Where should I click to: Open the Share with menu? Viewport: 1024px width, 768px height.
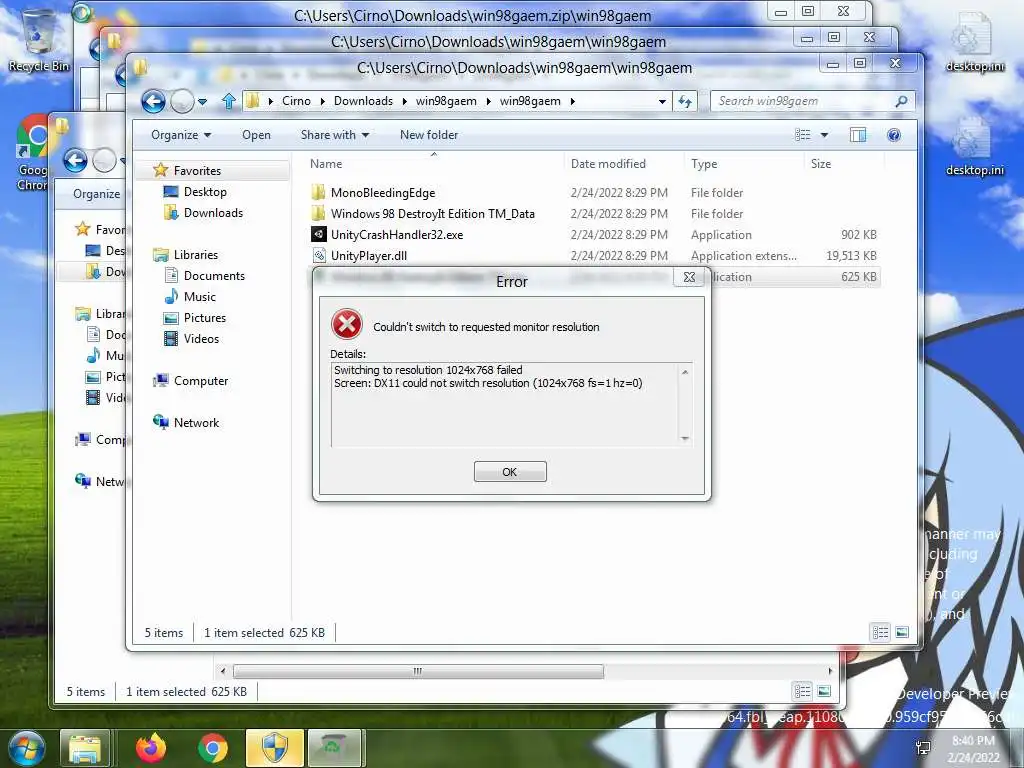click(334, 135)
